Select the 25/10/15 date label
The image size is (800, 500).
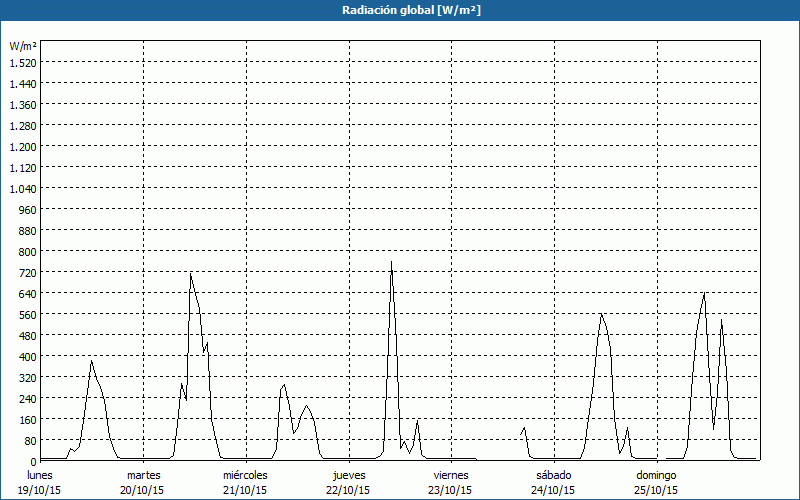pos(656,490)
